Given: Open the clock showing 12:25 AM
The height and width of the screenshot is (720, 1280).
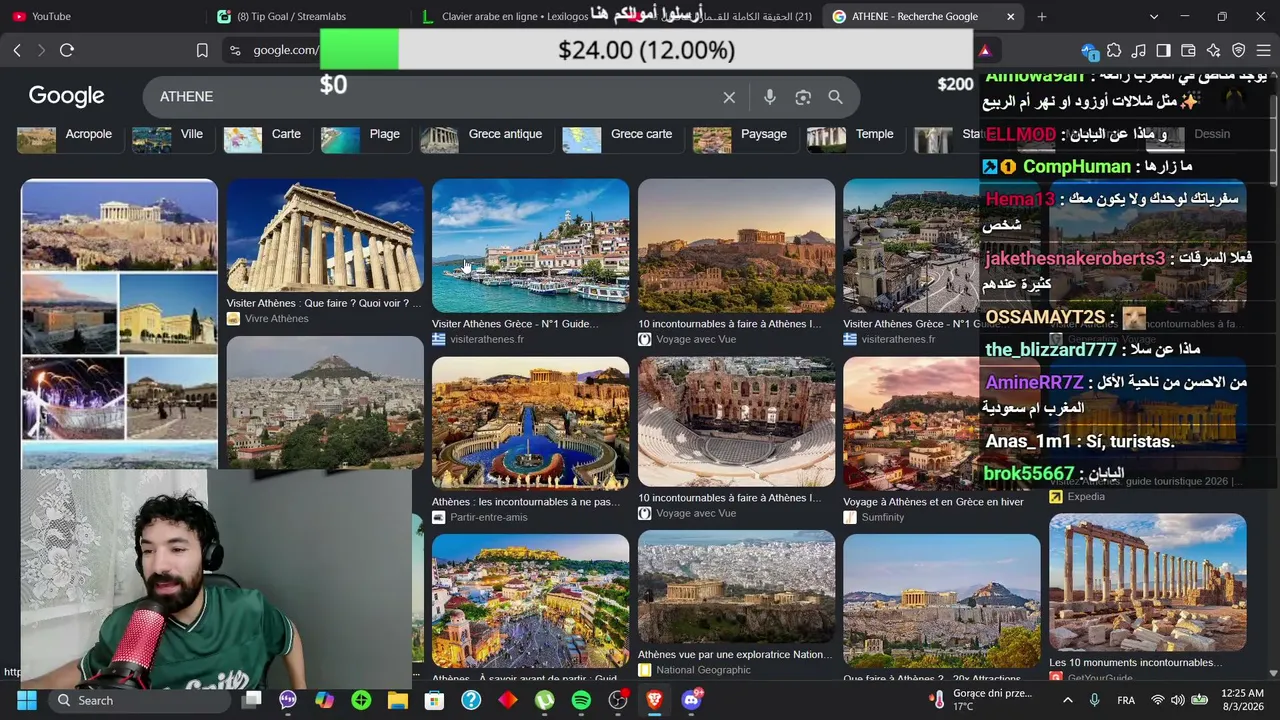Looking at the screenshot, I should pos(1244,700).
